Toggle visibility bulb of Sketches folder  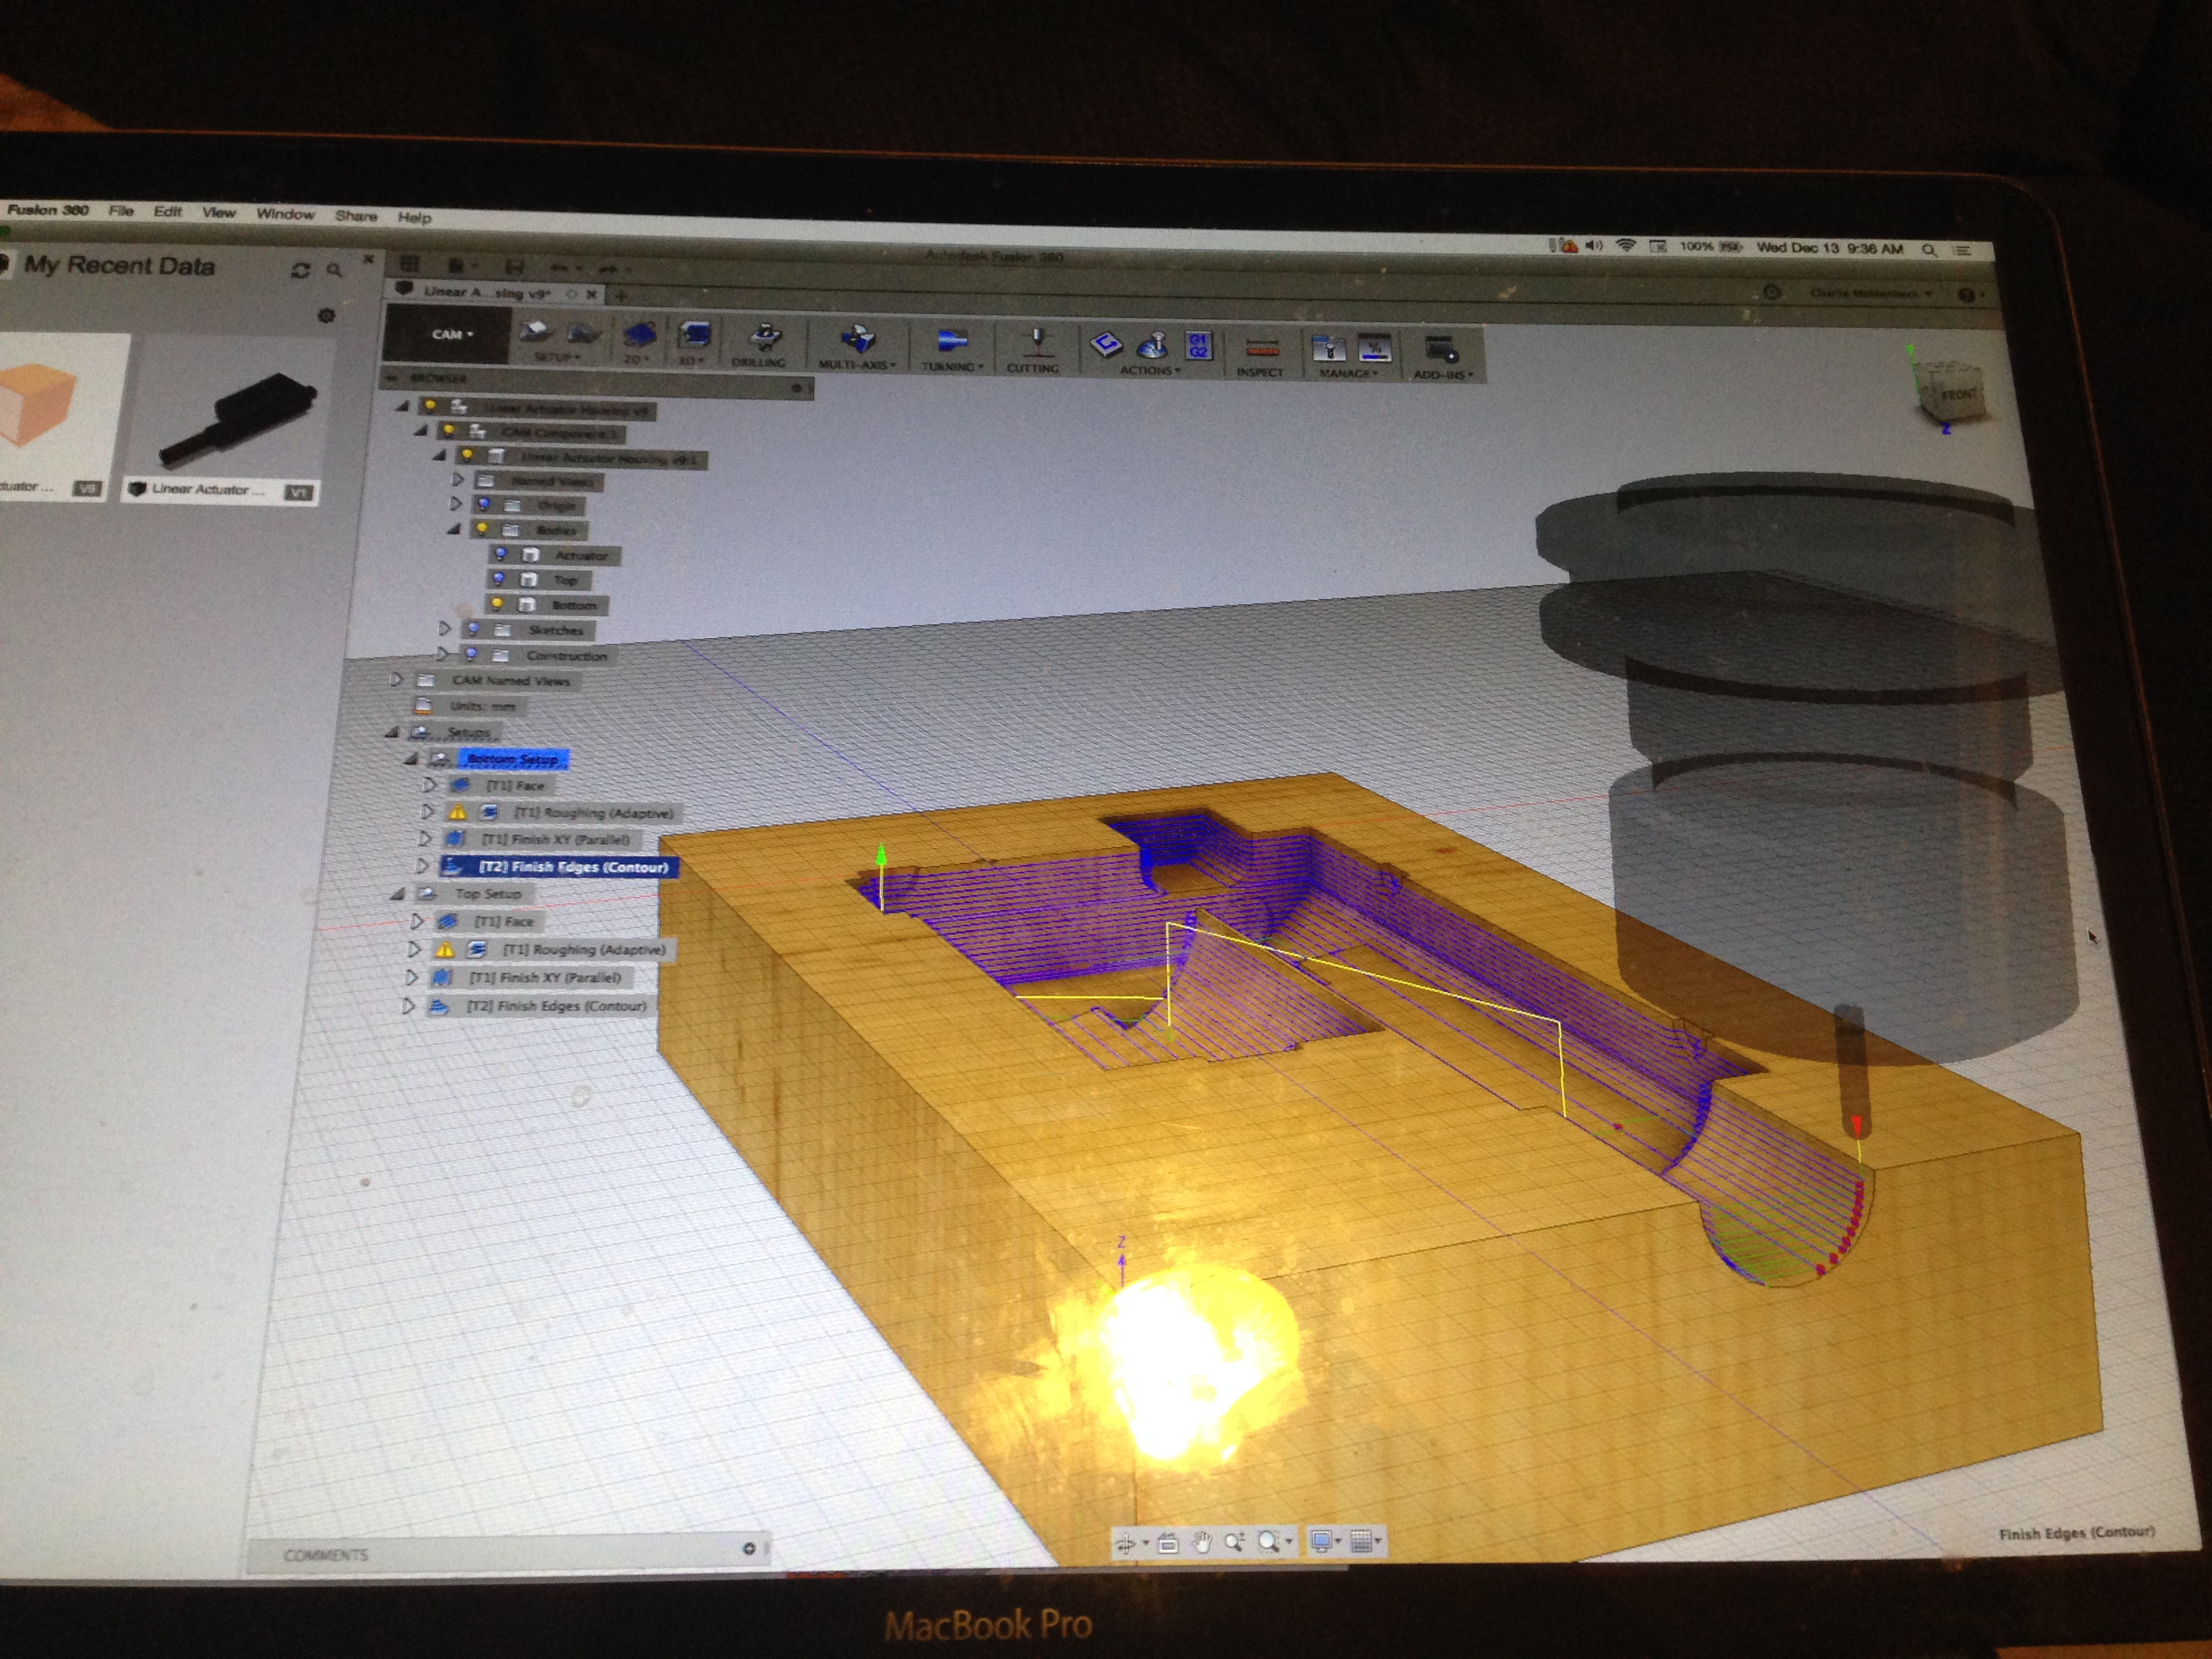pos(473,628)
